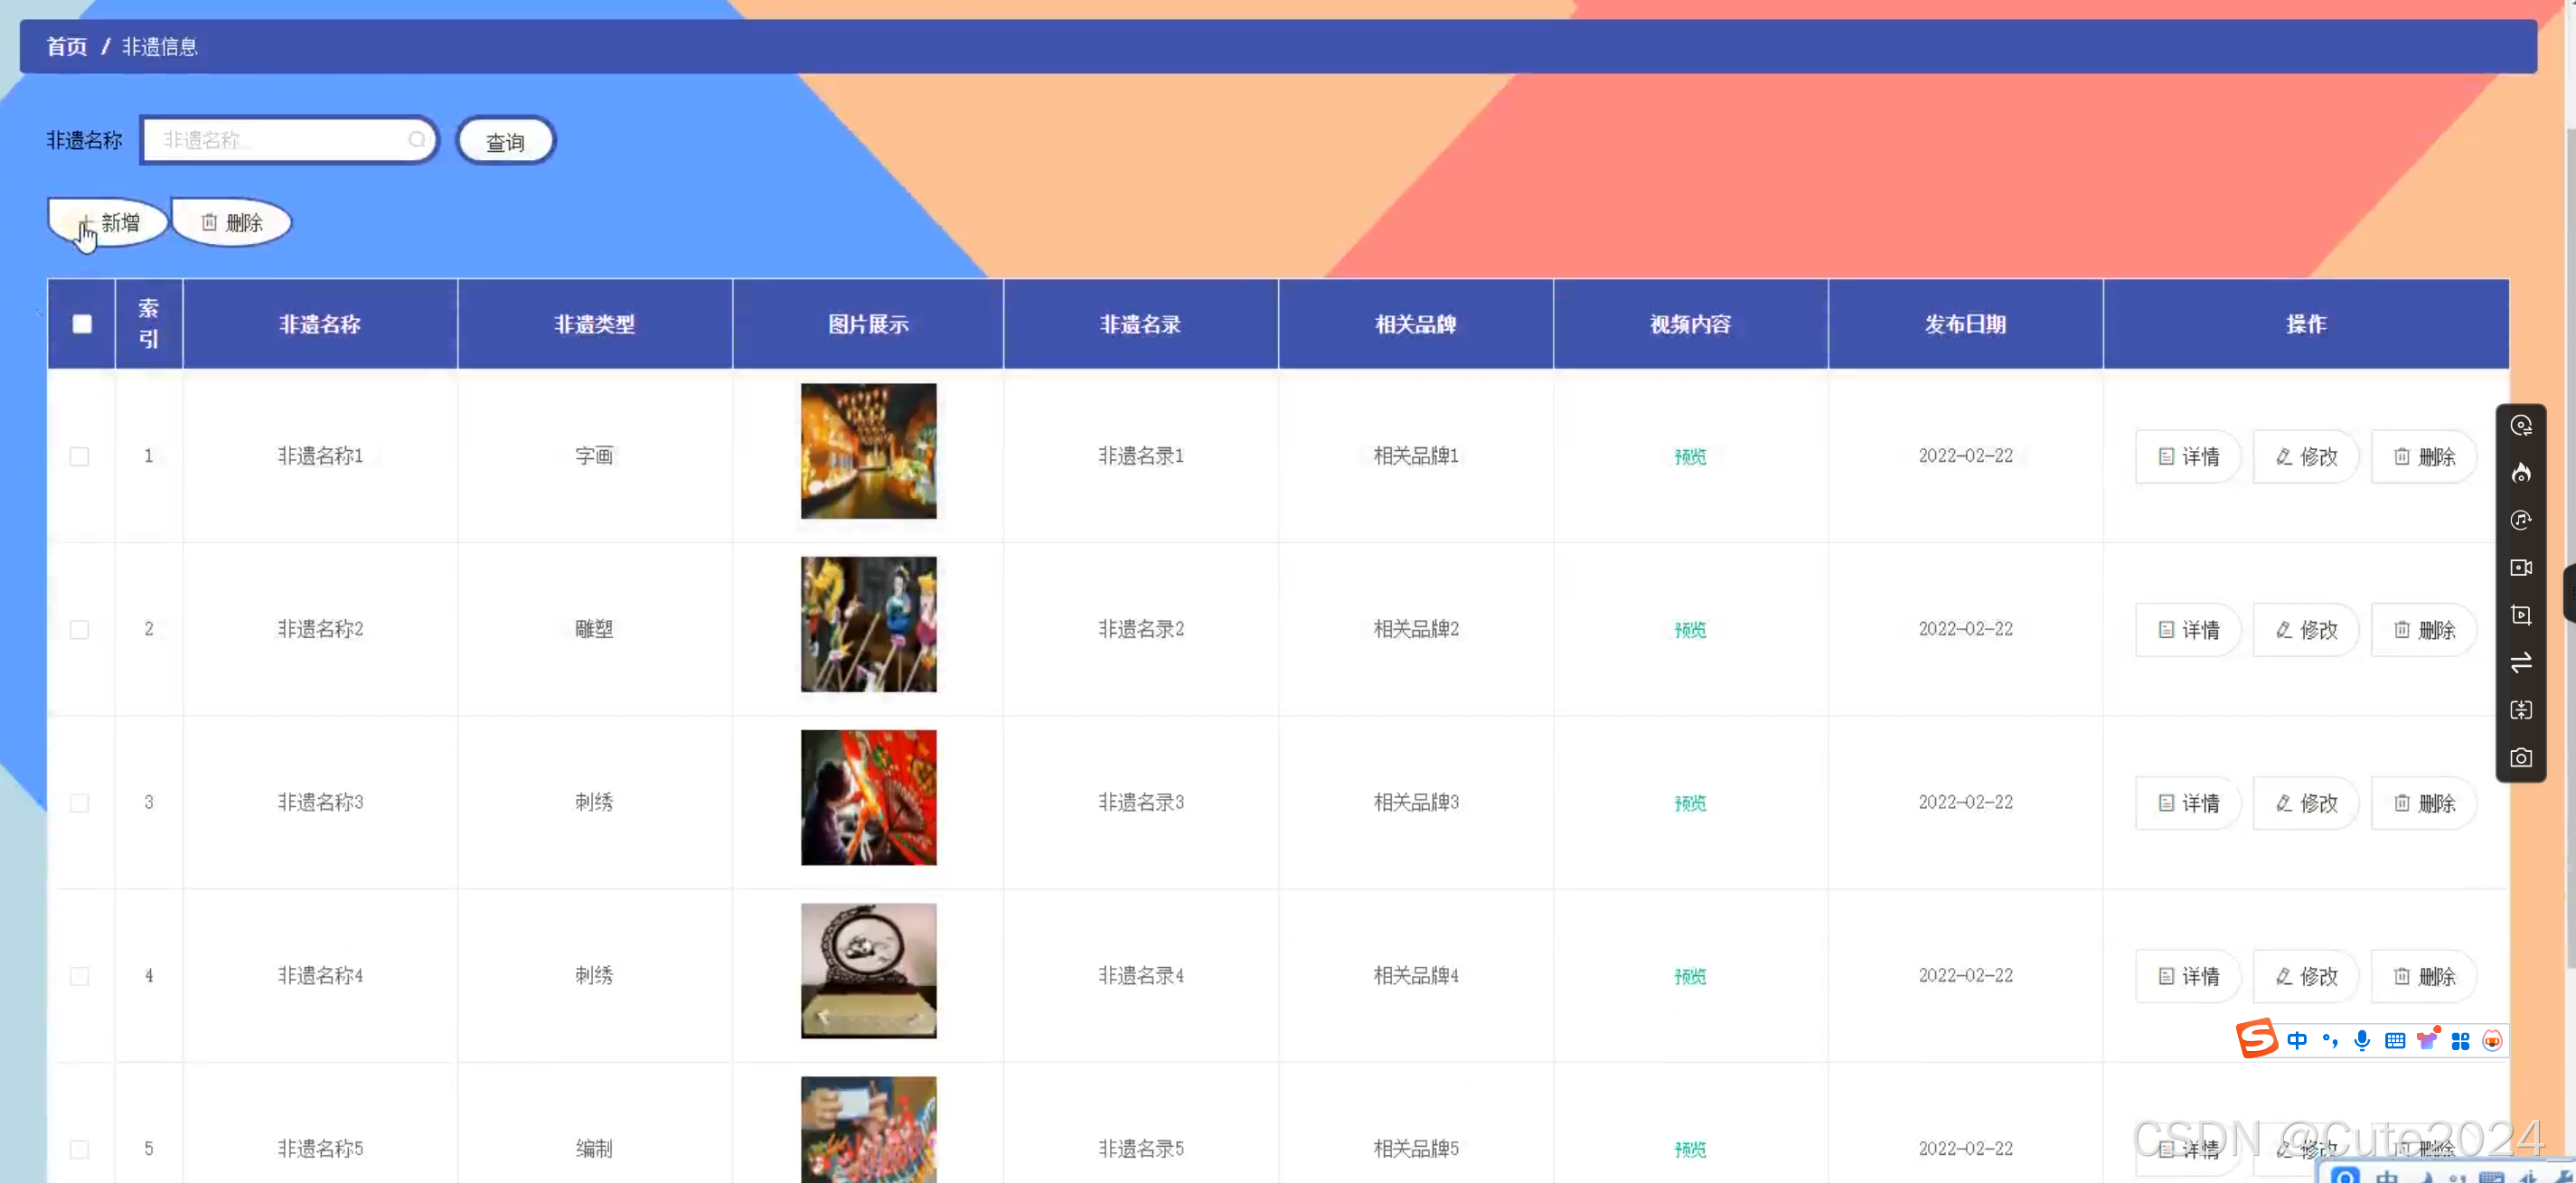
Task: Open the image thumbnail for 非遗名称3
Action: [x=868, y=798]
